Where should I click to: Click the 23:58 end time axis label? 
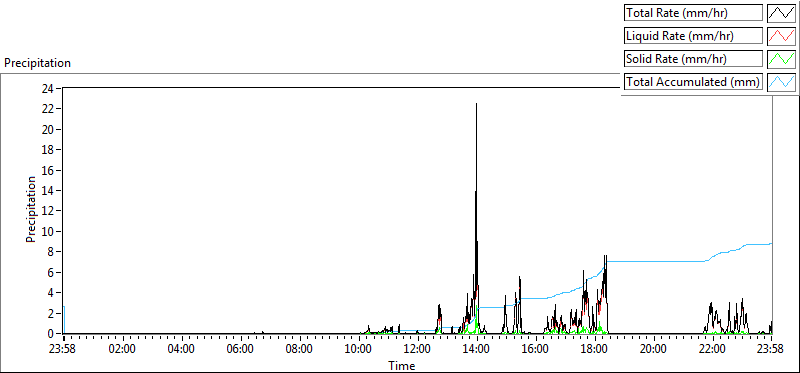[771, 350]
